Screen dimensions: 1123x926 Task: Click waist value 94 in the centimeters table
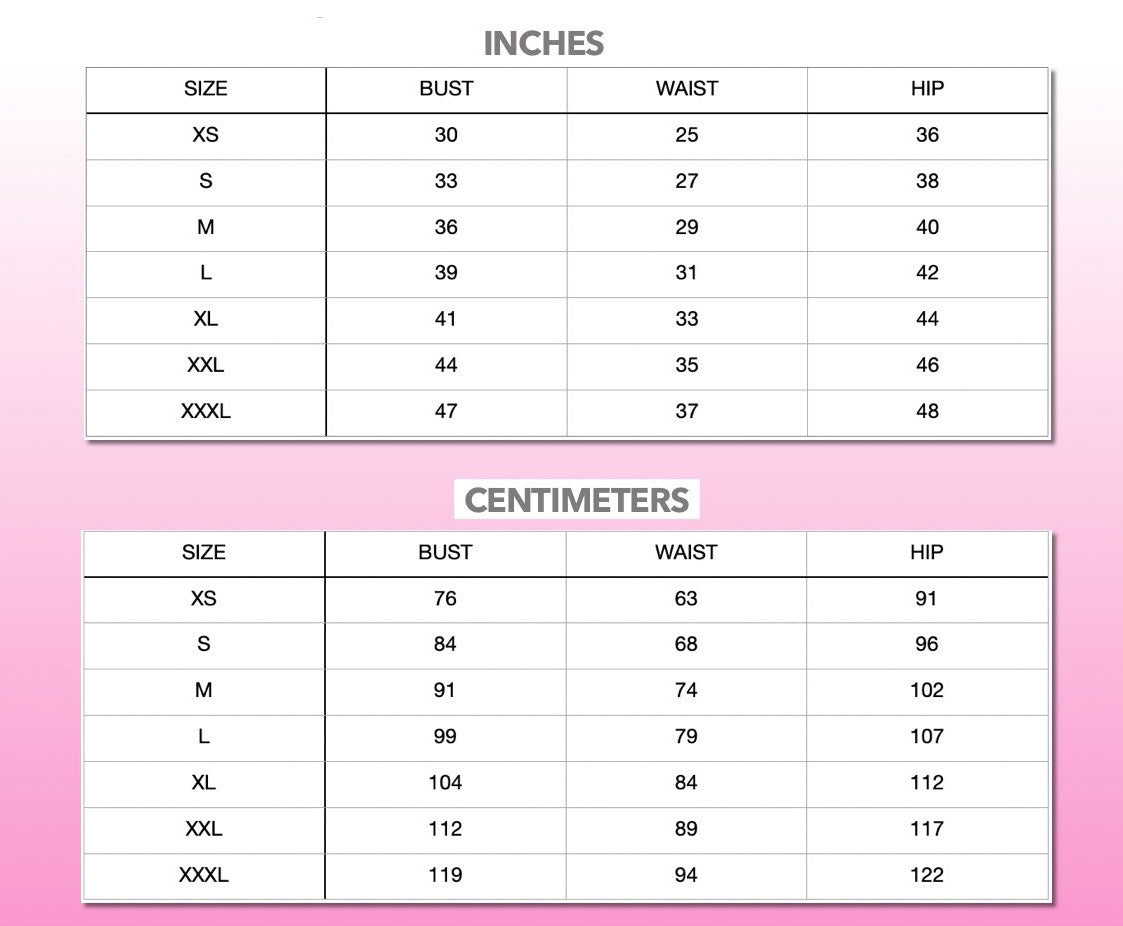686,875
